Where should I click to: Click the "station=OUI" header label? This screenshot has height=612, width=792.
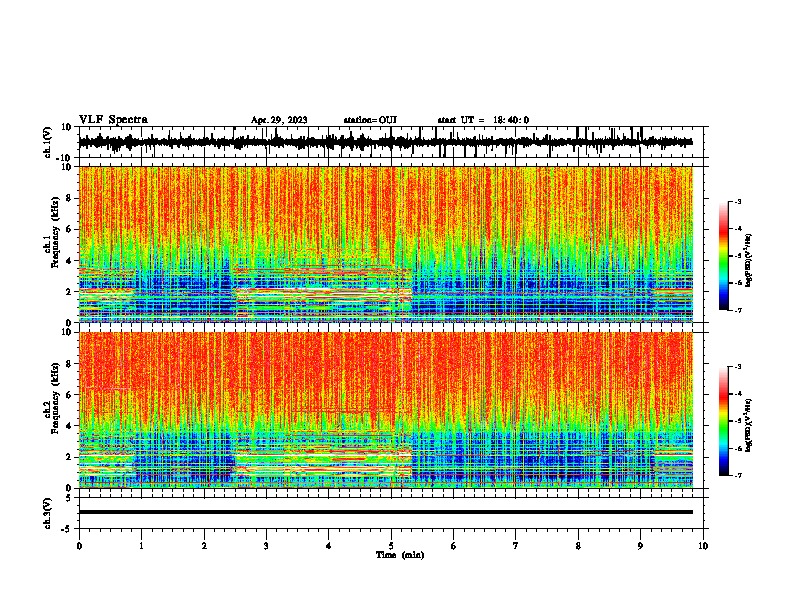pyautogui.click(x=370, y=120)
